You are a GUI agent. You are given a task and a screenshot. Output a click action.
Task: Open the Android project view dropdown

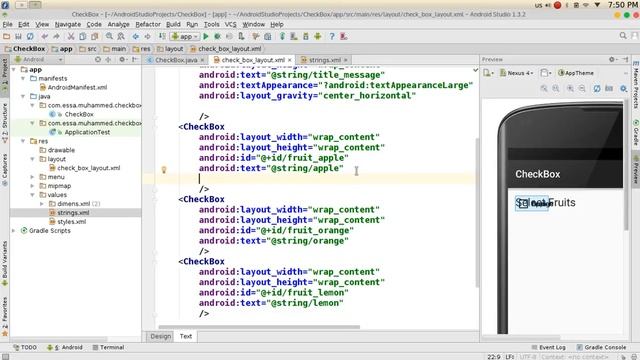(38, 60)
